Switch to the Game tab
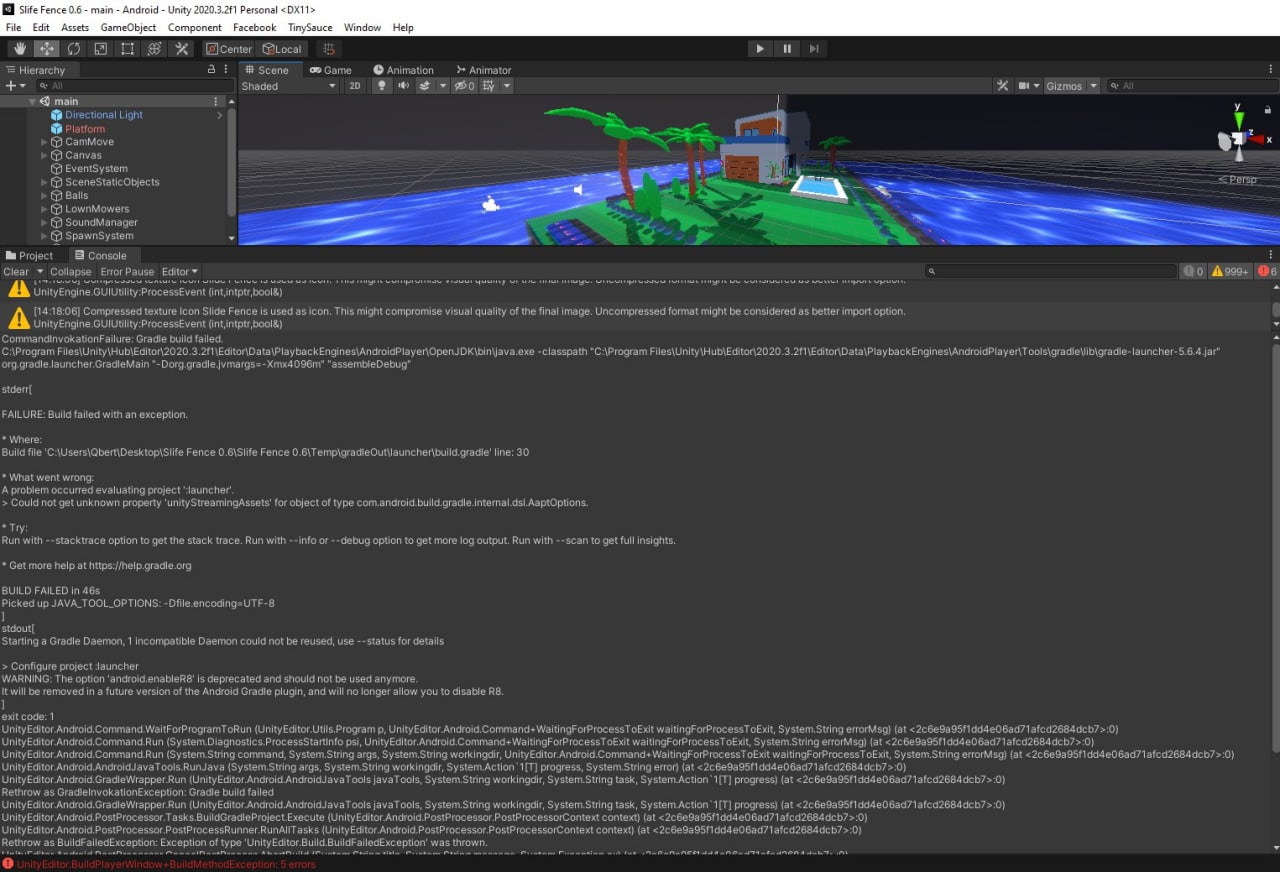The width and height of the screenshot is (1280, 872). click(331, 70)
